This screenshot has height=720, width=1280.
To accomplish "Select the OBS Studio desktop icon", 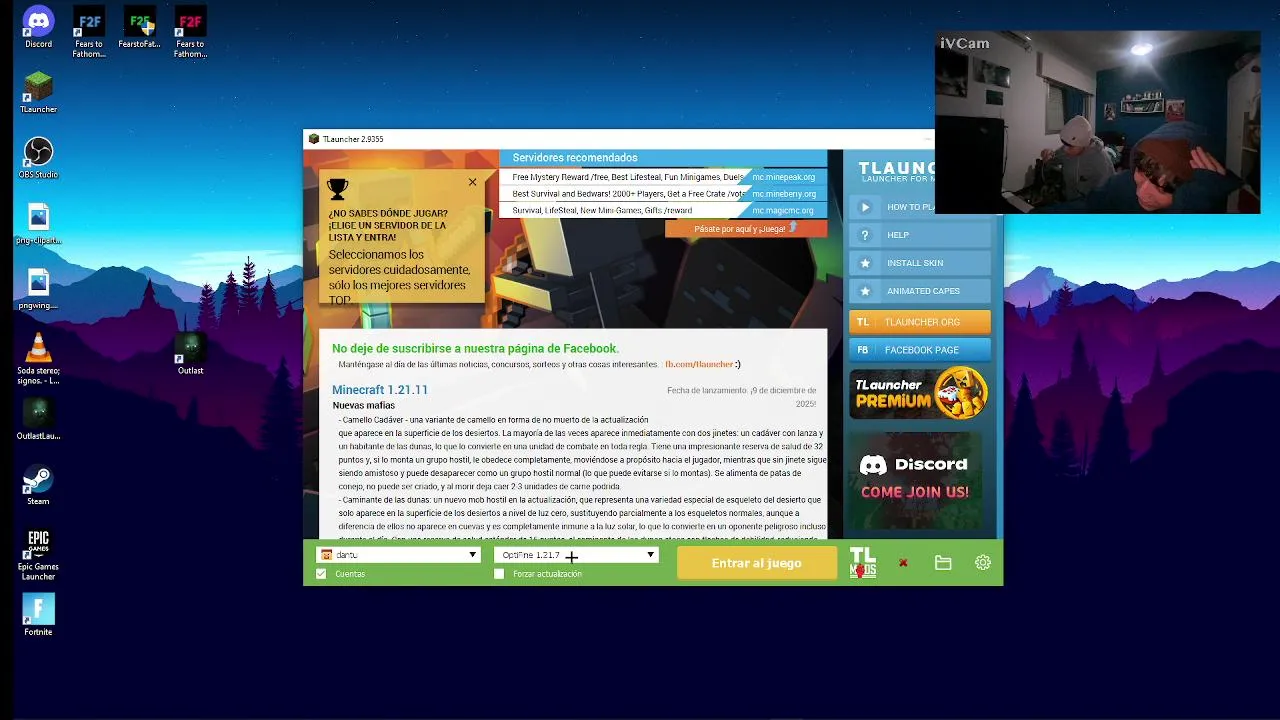I will [x=38, y=158].
